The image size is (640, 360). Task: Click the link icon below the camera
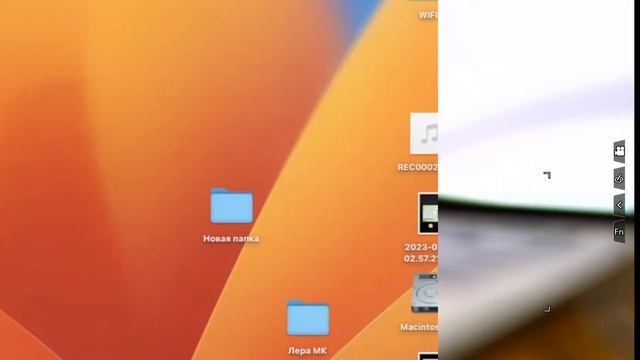[x=619, y=178]
